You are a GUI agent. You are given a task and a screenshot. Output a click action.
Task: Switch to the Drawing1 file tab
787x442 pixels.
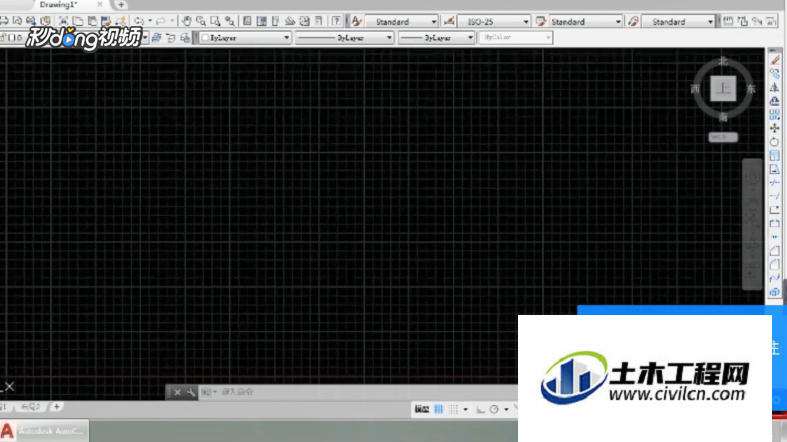59,5
